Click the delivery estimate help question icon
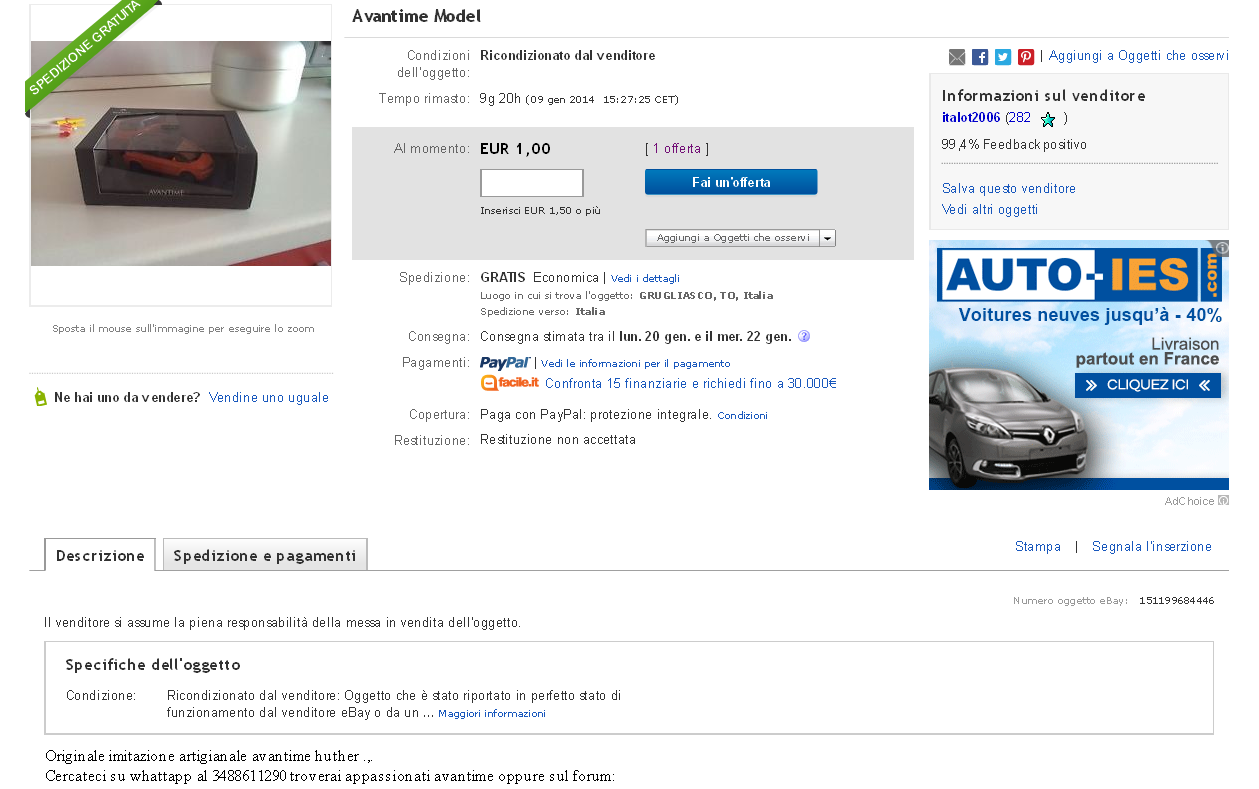Image resolution: width=1259 pixels, height=789 pixels. pyautogui.click(x=804, y=336)
